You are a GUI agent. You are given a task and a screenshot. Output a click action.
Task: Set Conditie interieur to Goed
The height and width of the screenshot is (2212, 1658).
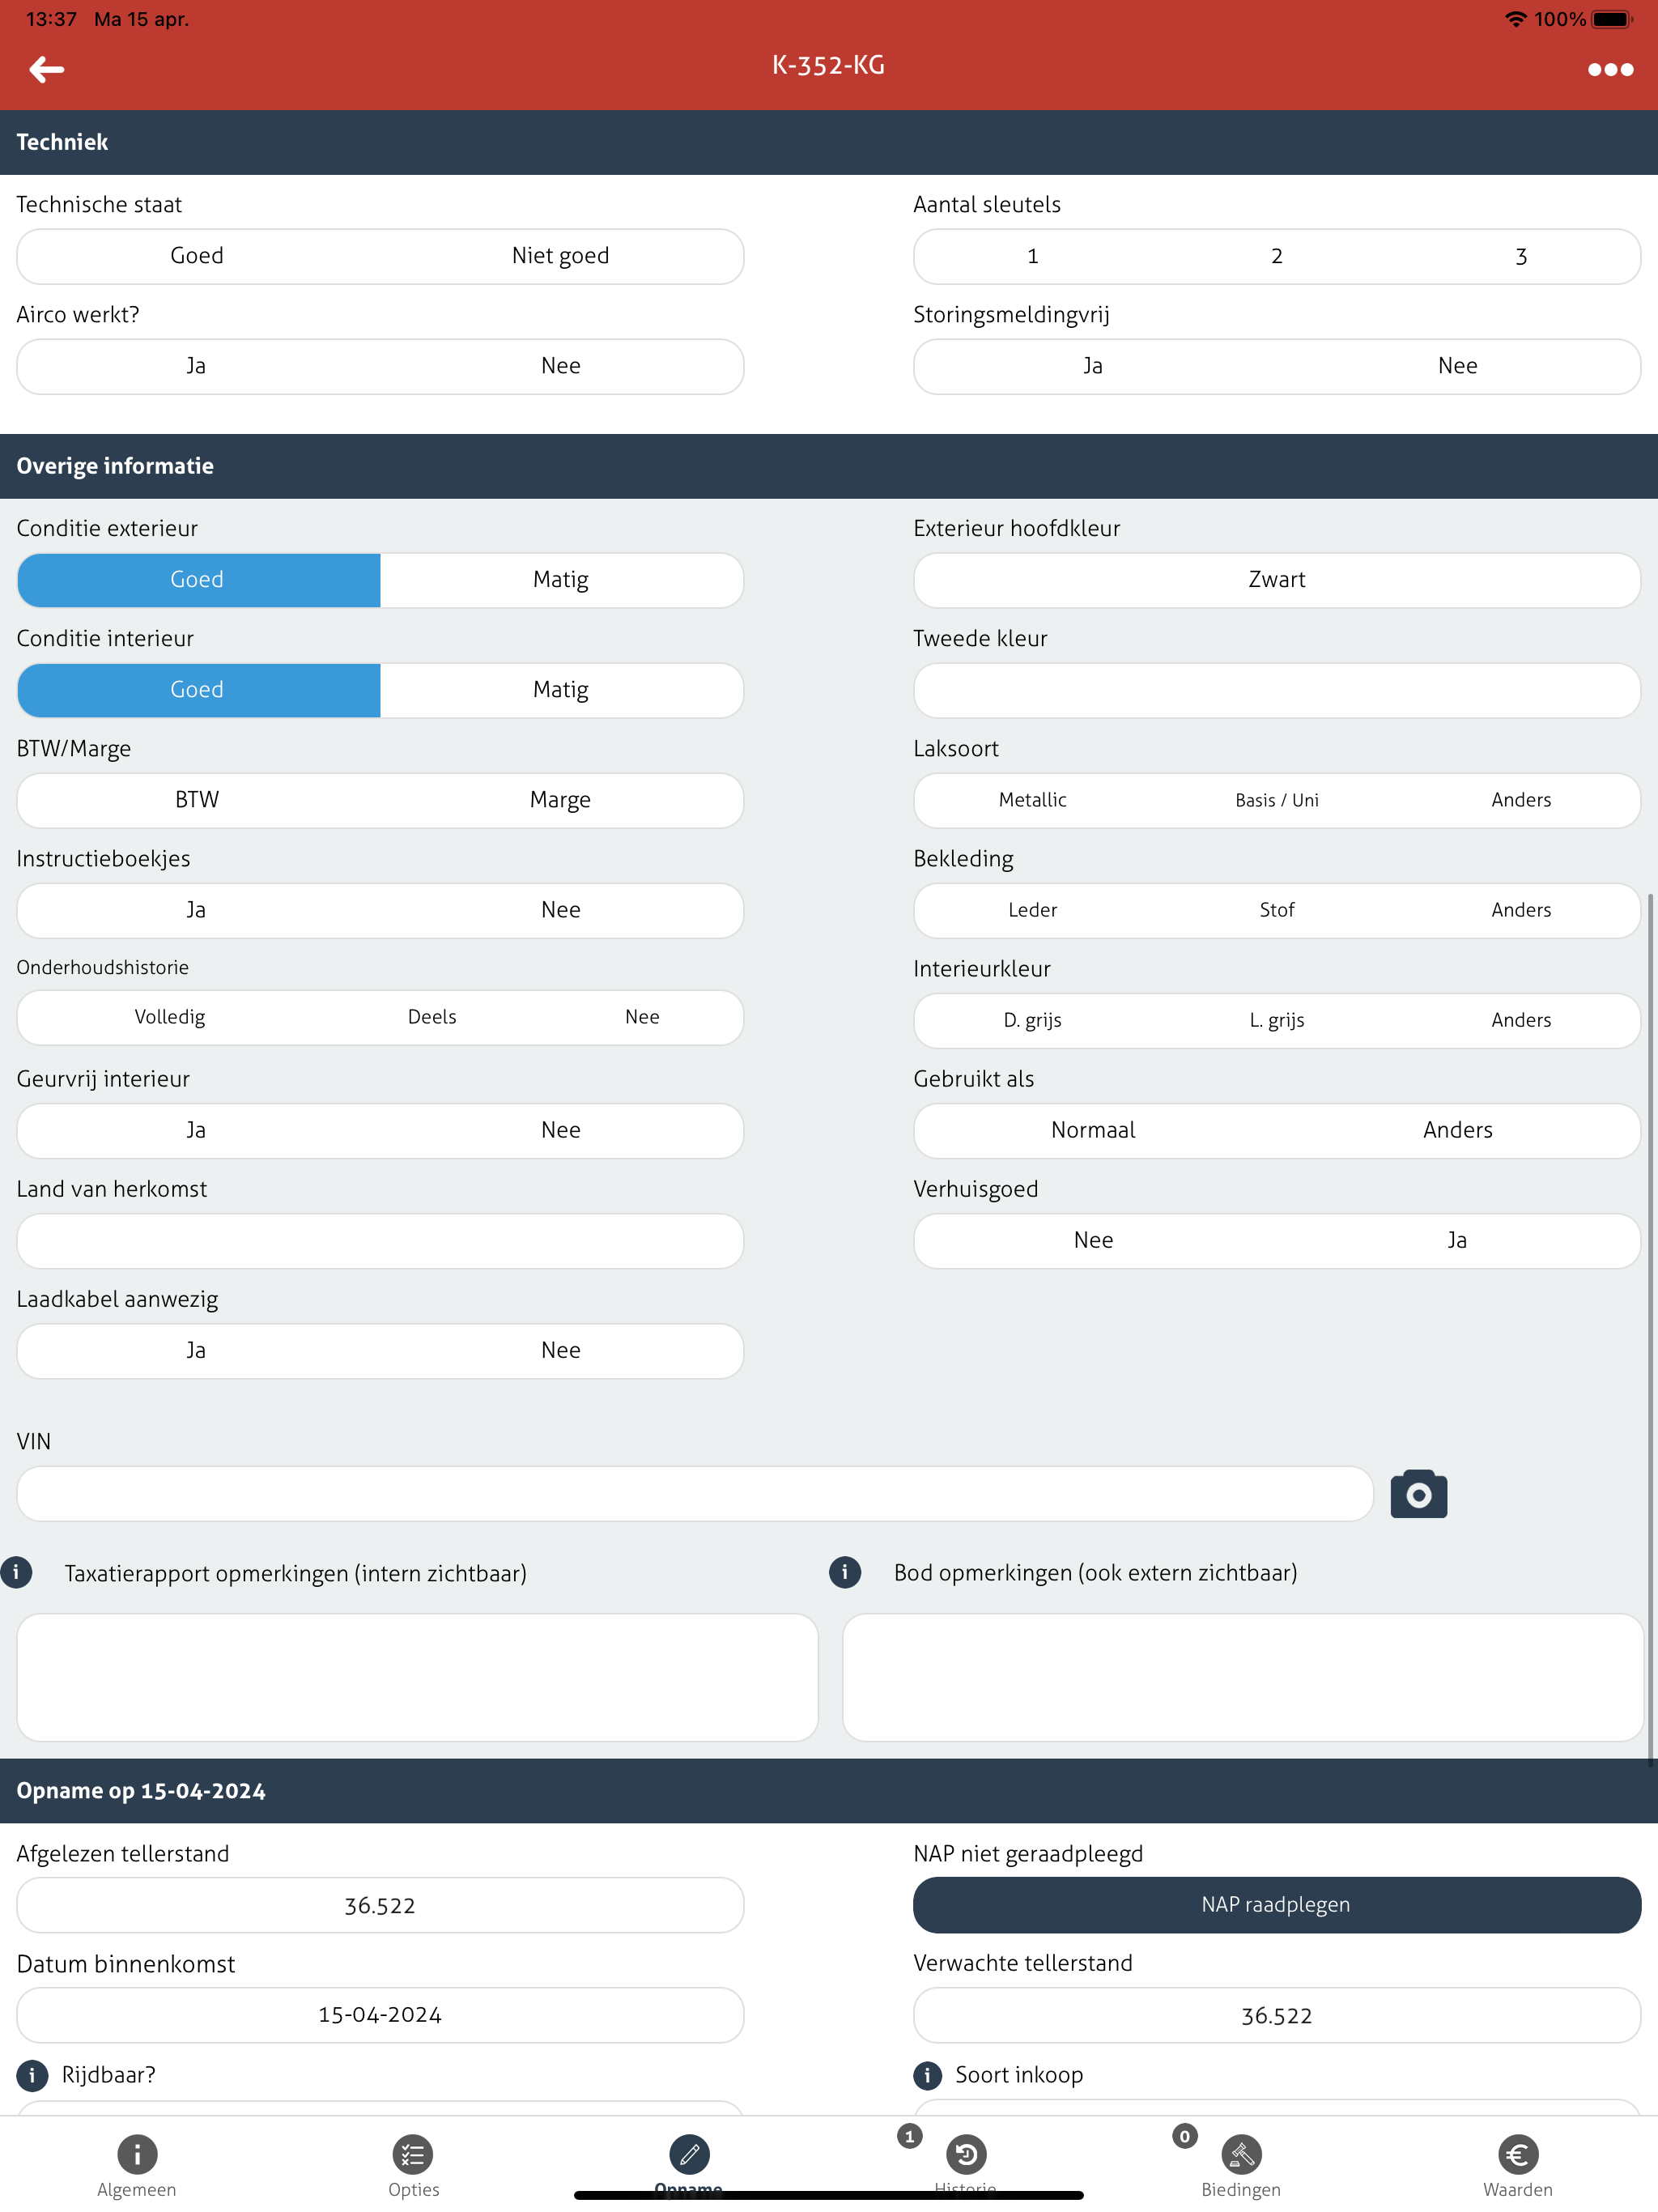coord(197,690)
